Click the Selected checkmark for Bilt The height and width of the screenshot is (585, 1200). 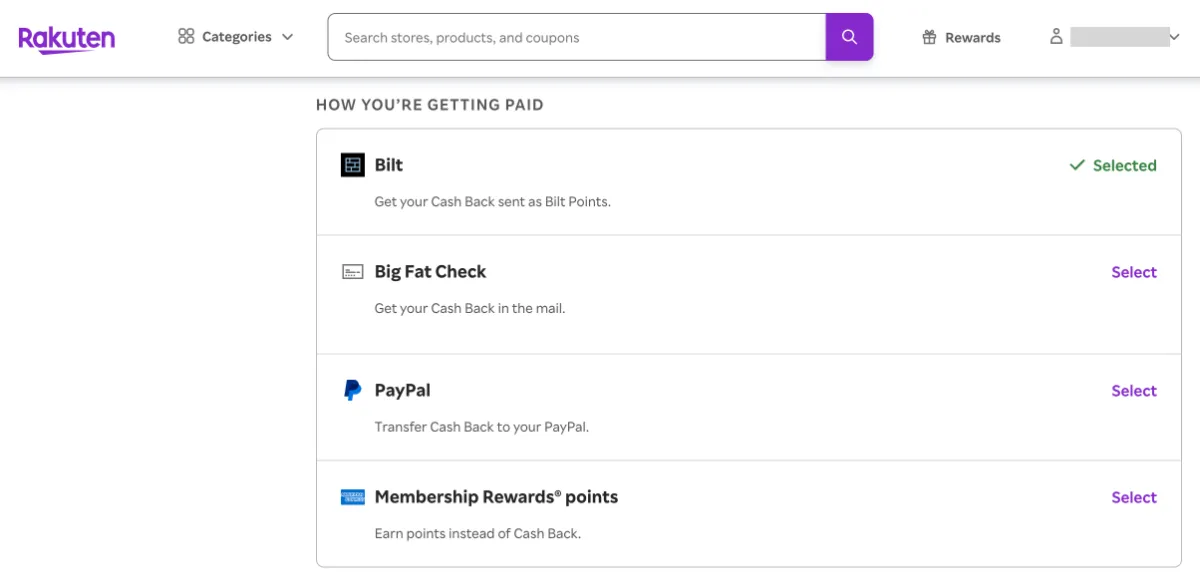tap(1077, 166)
